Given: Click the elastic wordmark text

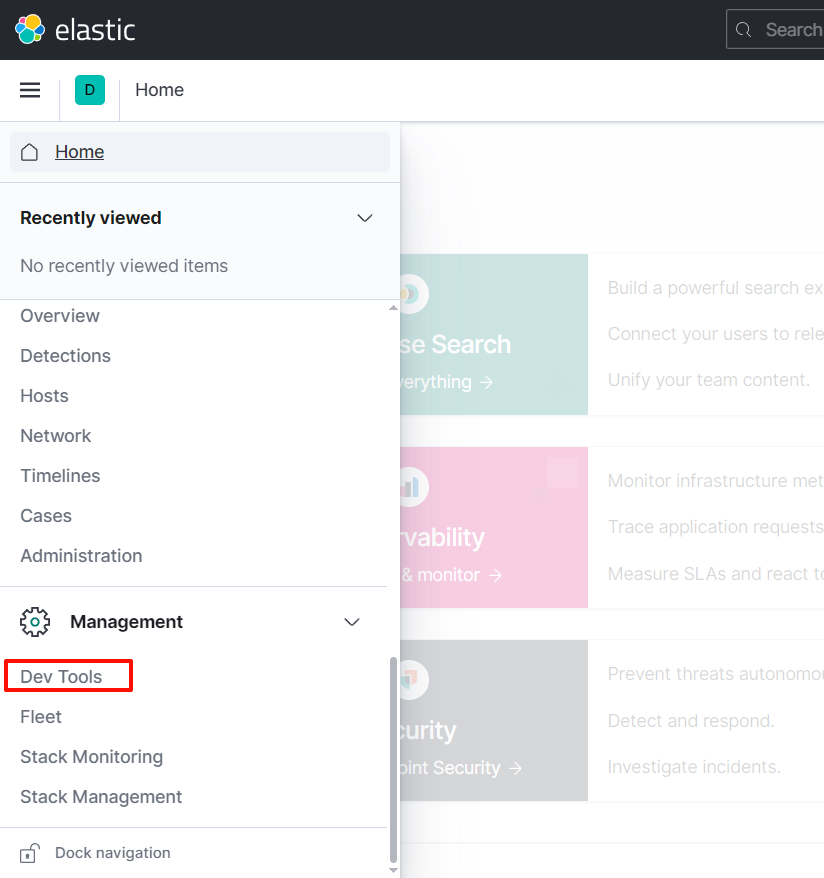Looking at the screenshot, I should (95, 30).
